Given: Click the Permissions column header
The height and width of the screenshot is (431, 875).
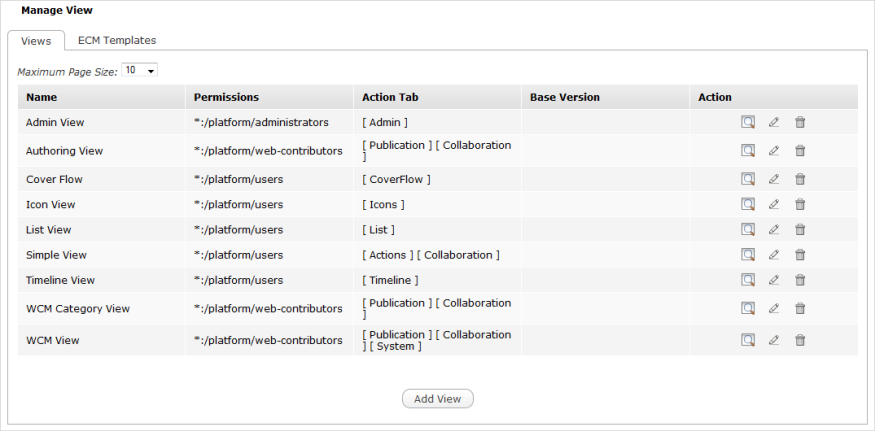Looking at the screenshot, I should click(226, 97).
